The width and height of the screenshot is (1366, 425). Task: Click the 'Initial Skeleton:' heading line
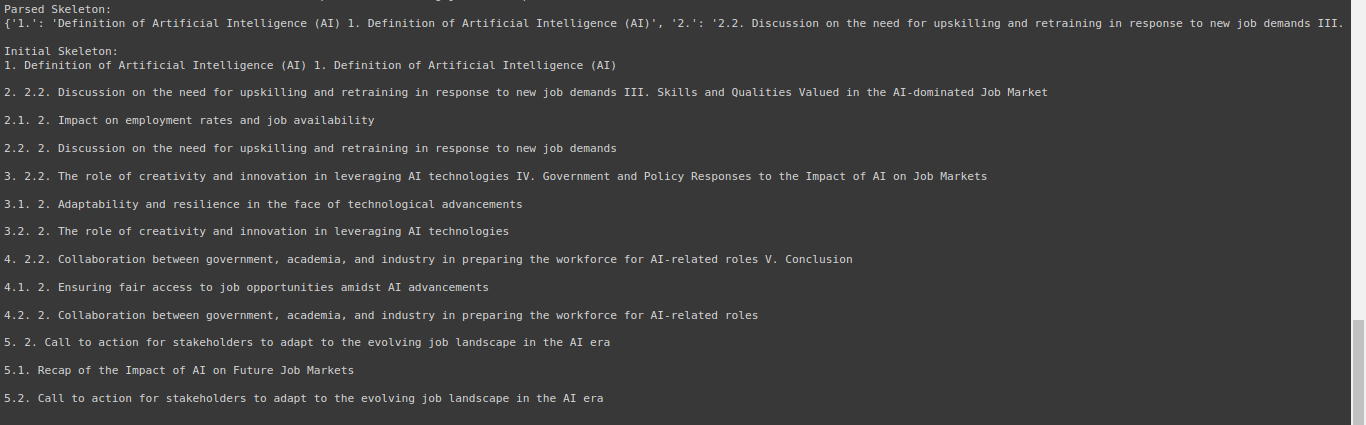pos(61,51)
